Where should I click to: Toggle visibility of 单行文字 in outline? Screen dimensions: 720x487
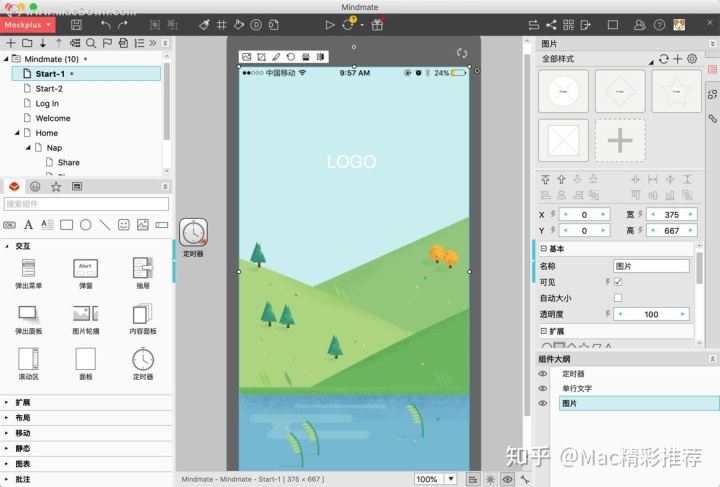(542, 388)
